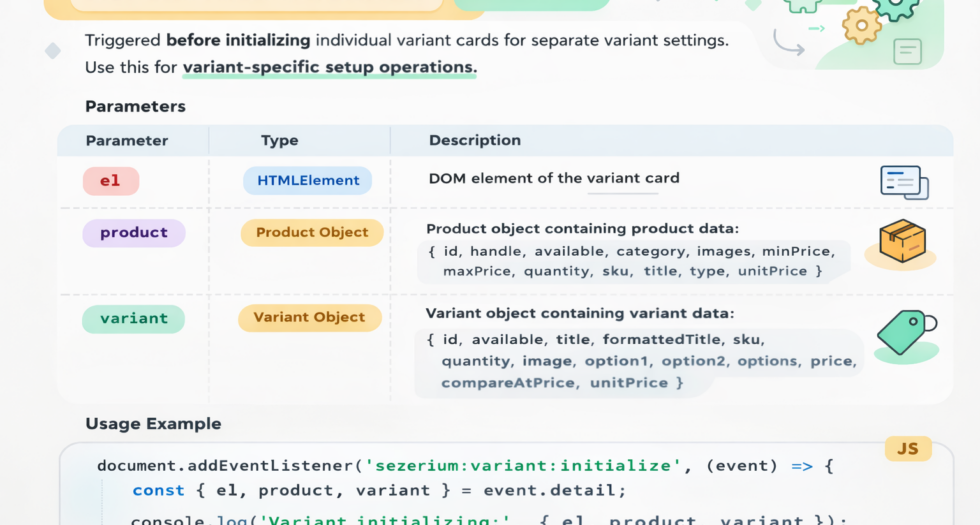Click the orange package box icon

(901, 241)
